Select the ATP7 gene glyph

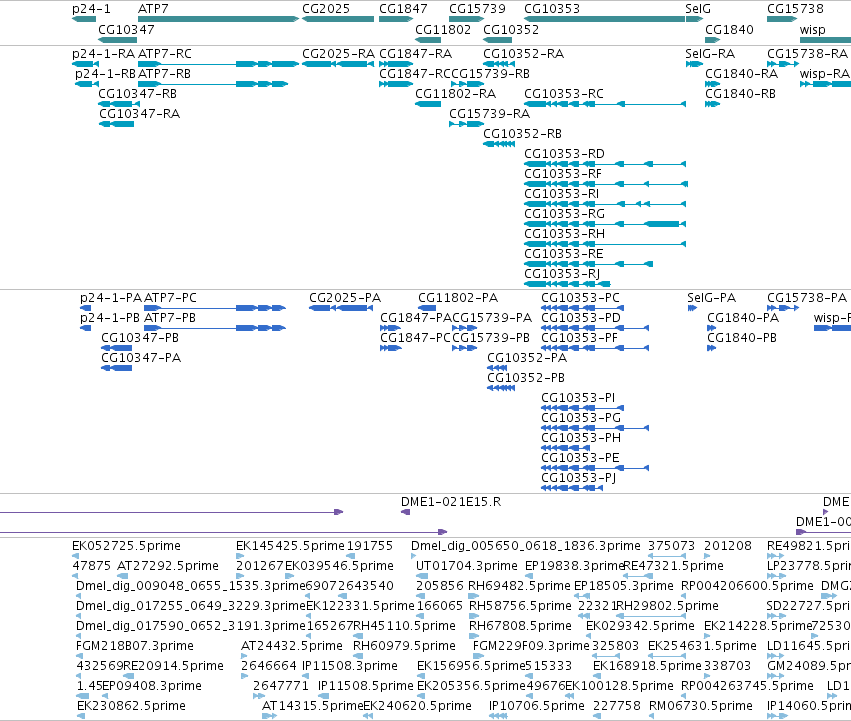point(218,19)
